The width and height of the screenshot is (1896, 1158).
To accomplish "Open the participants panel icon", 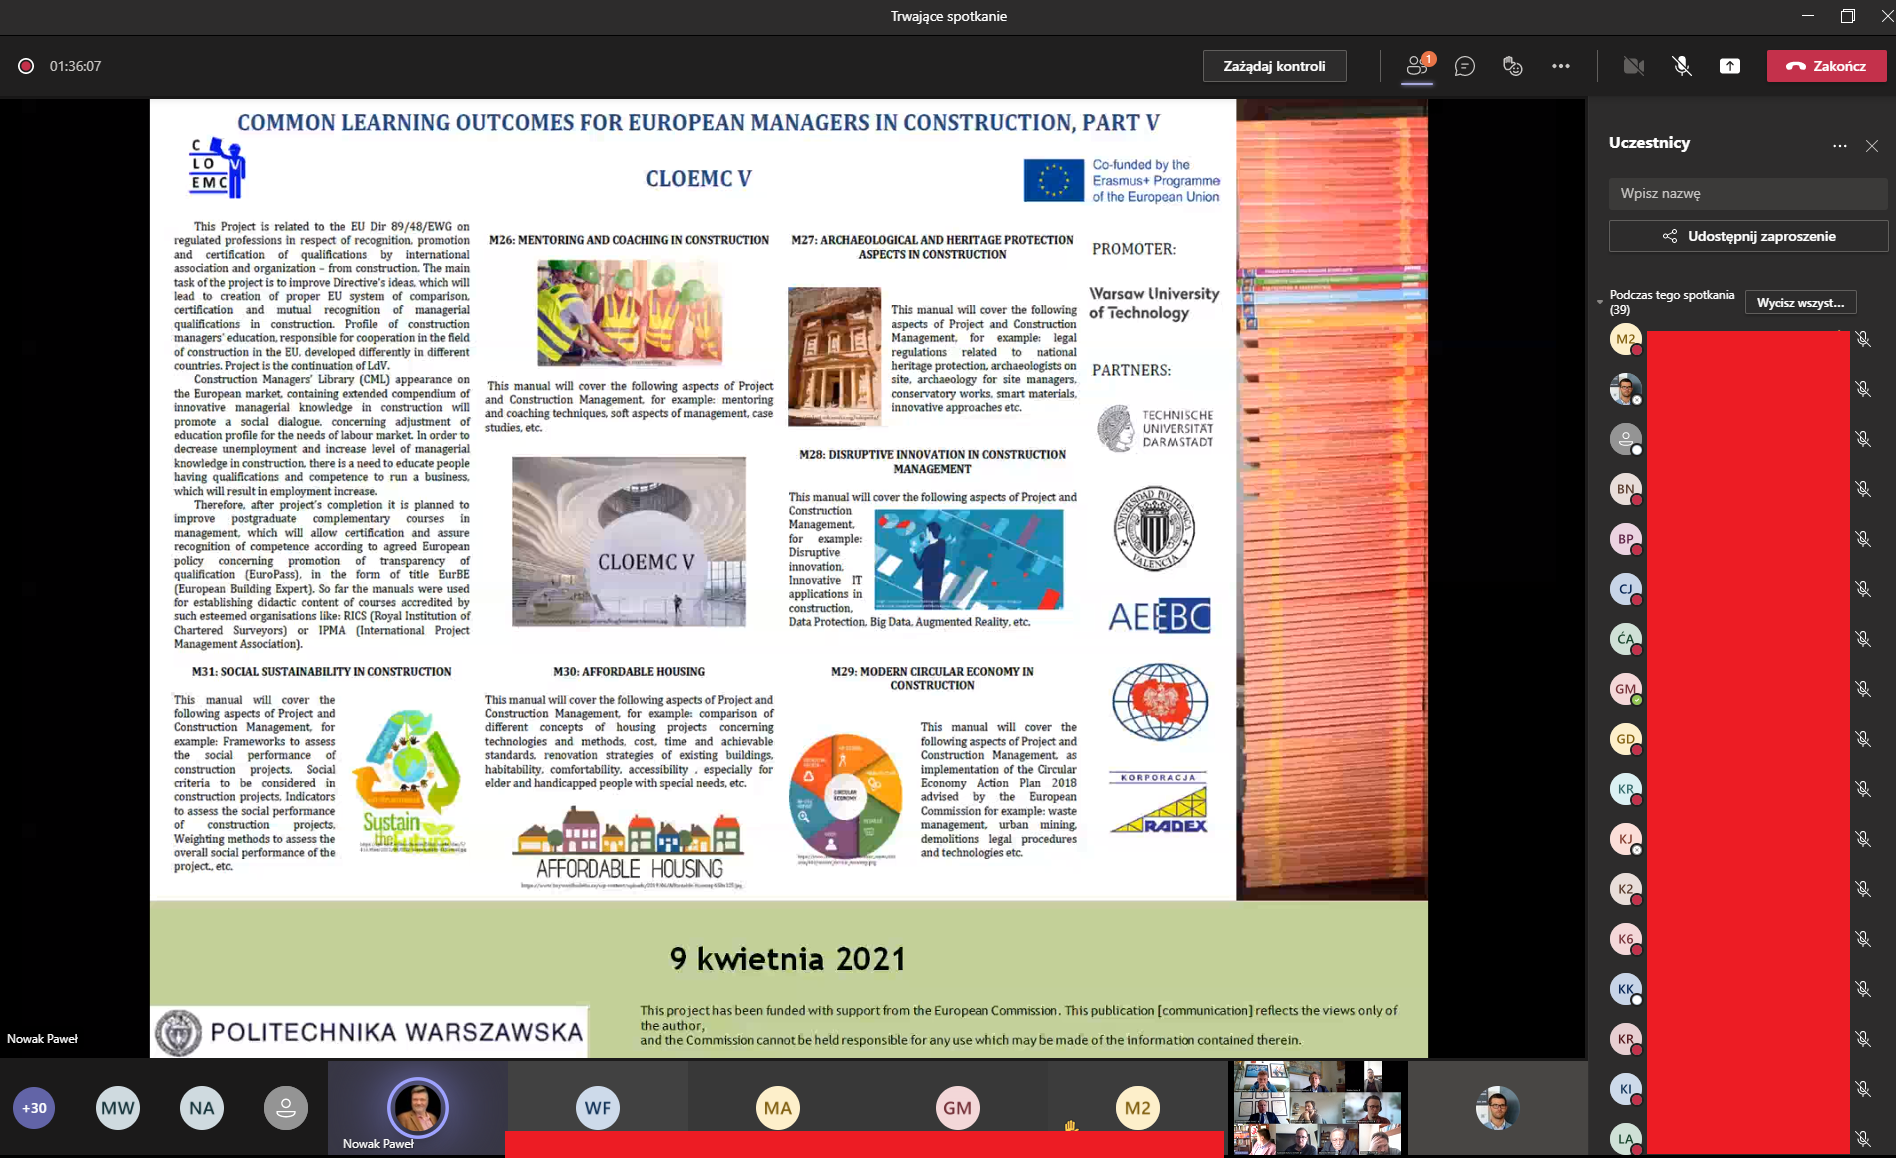I will pos(1418,66).
